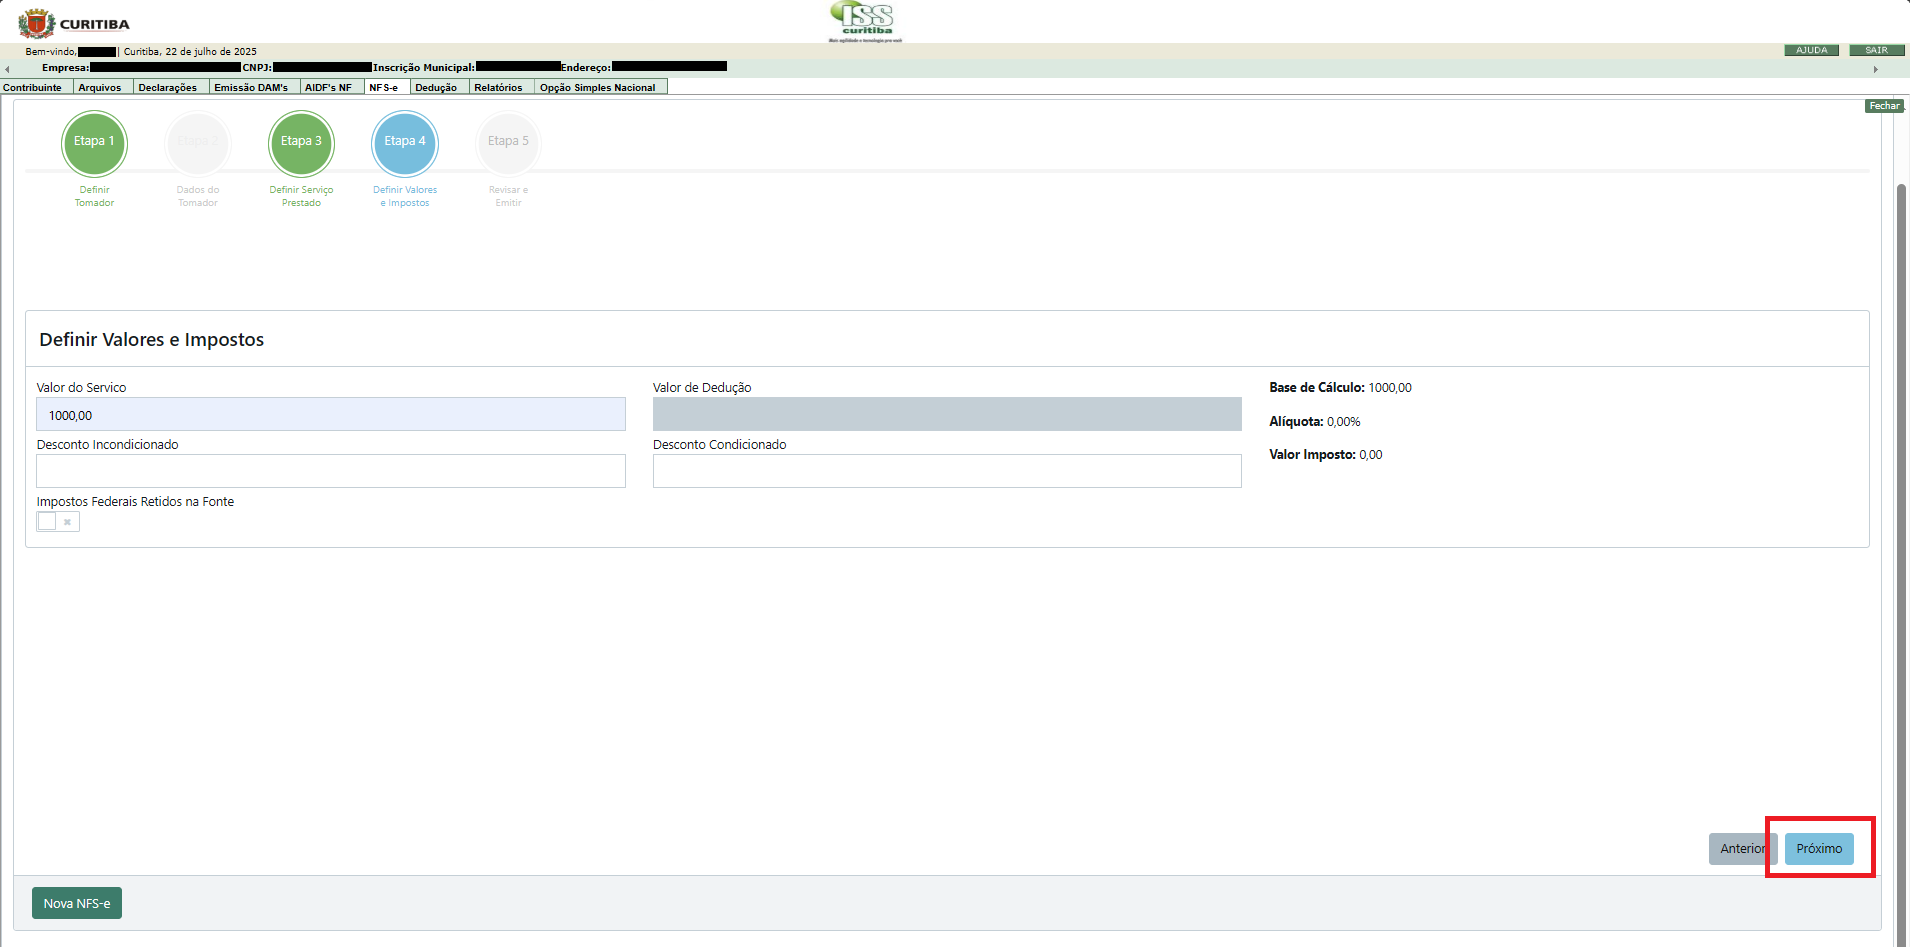Click the Próximo button
This screenshot has height=947, width=1910.
tap(1818, 849)
